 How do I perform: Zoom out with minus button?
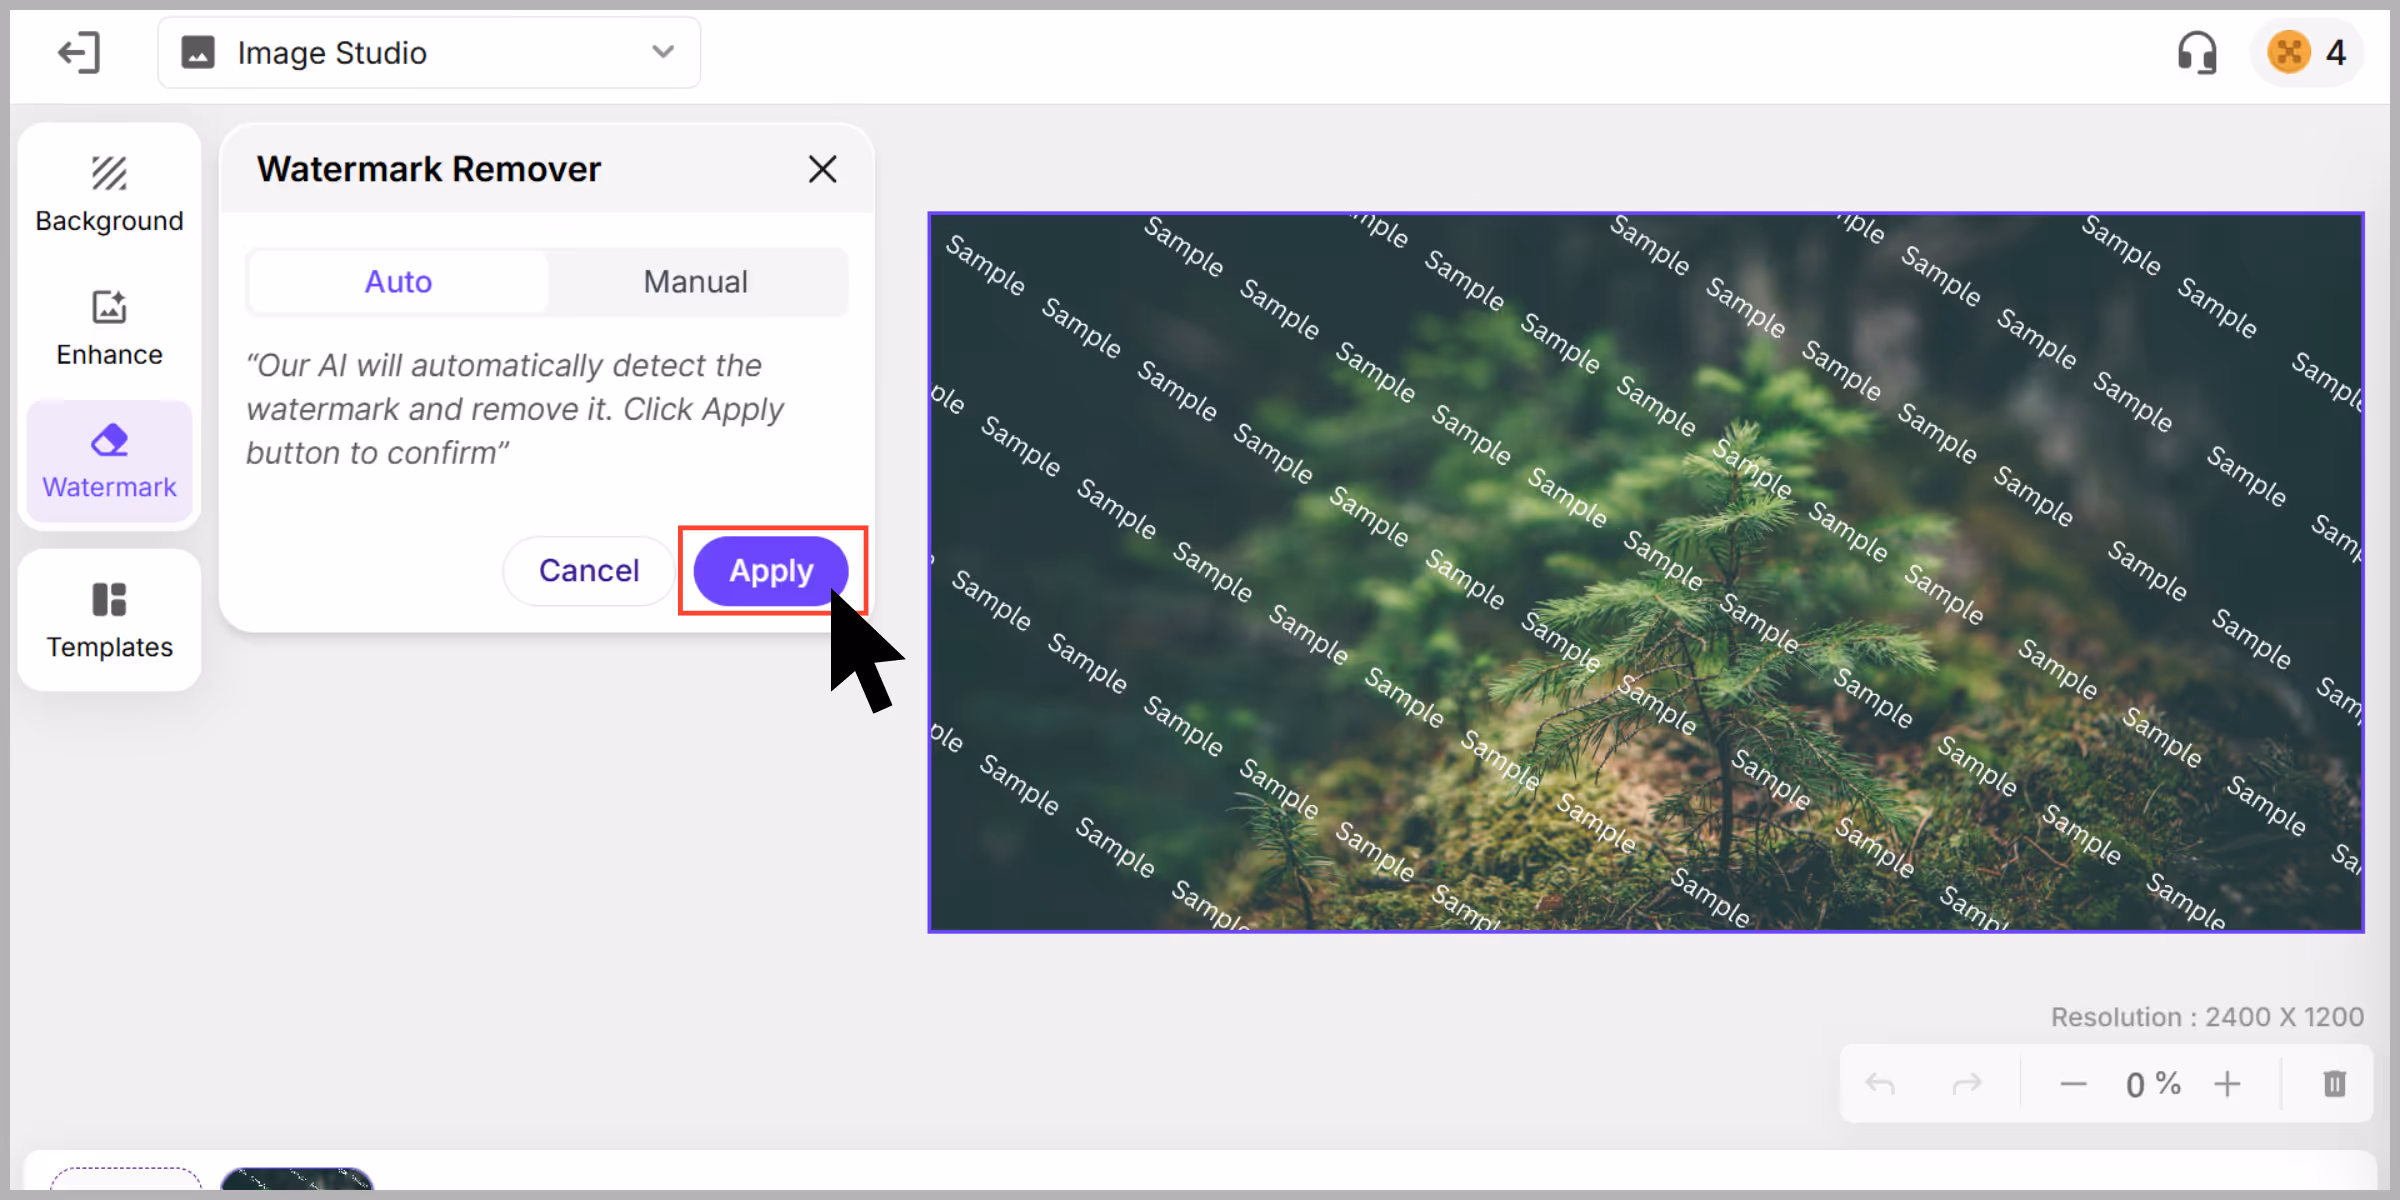click(x=2073, y=1084)
